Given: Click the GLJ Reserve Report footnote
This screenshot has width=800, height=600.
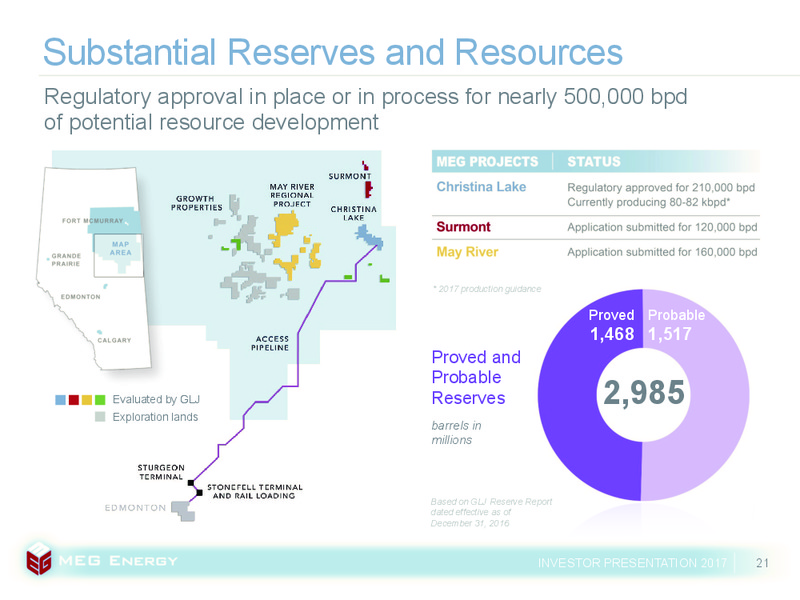Looking at the screenshot, I should 491,512.
